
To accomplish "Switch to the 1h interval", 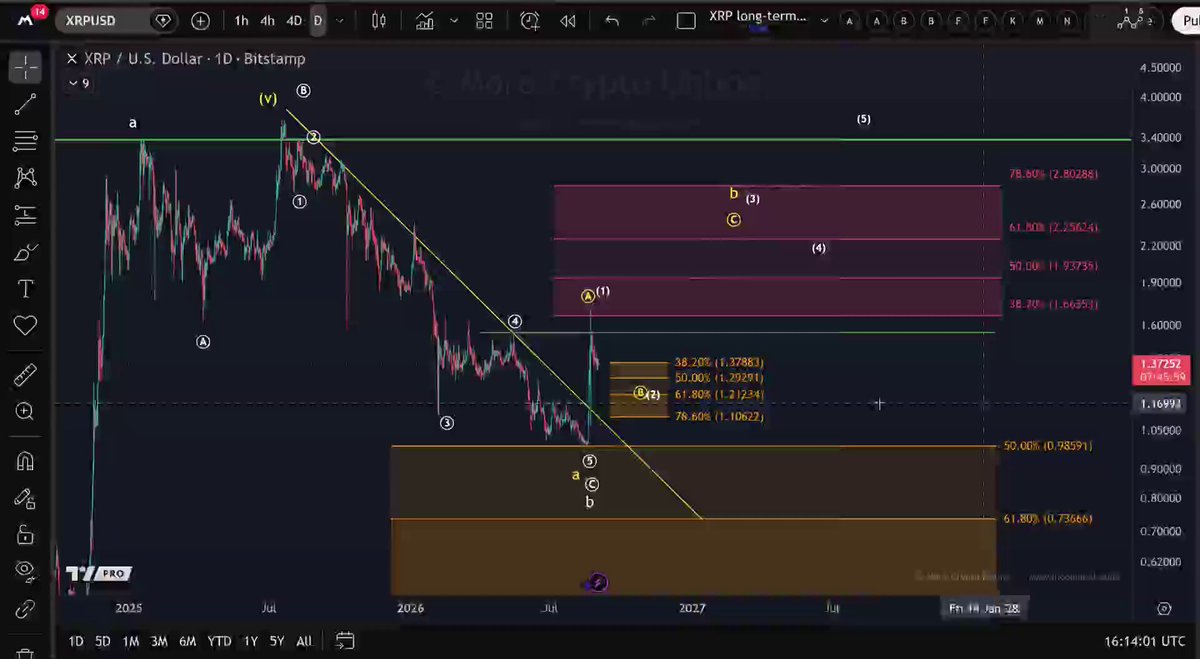I will click(242, 20).
